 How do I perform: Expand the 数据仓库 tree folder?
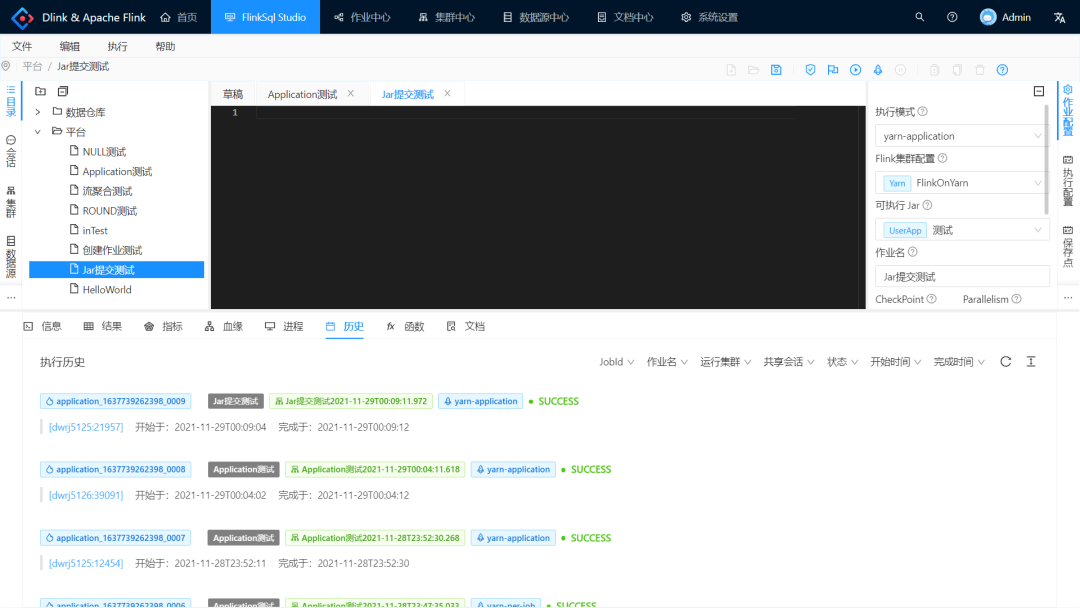point(38,112)
